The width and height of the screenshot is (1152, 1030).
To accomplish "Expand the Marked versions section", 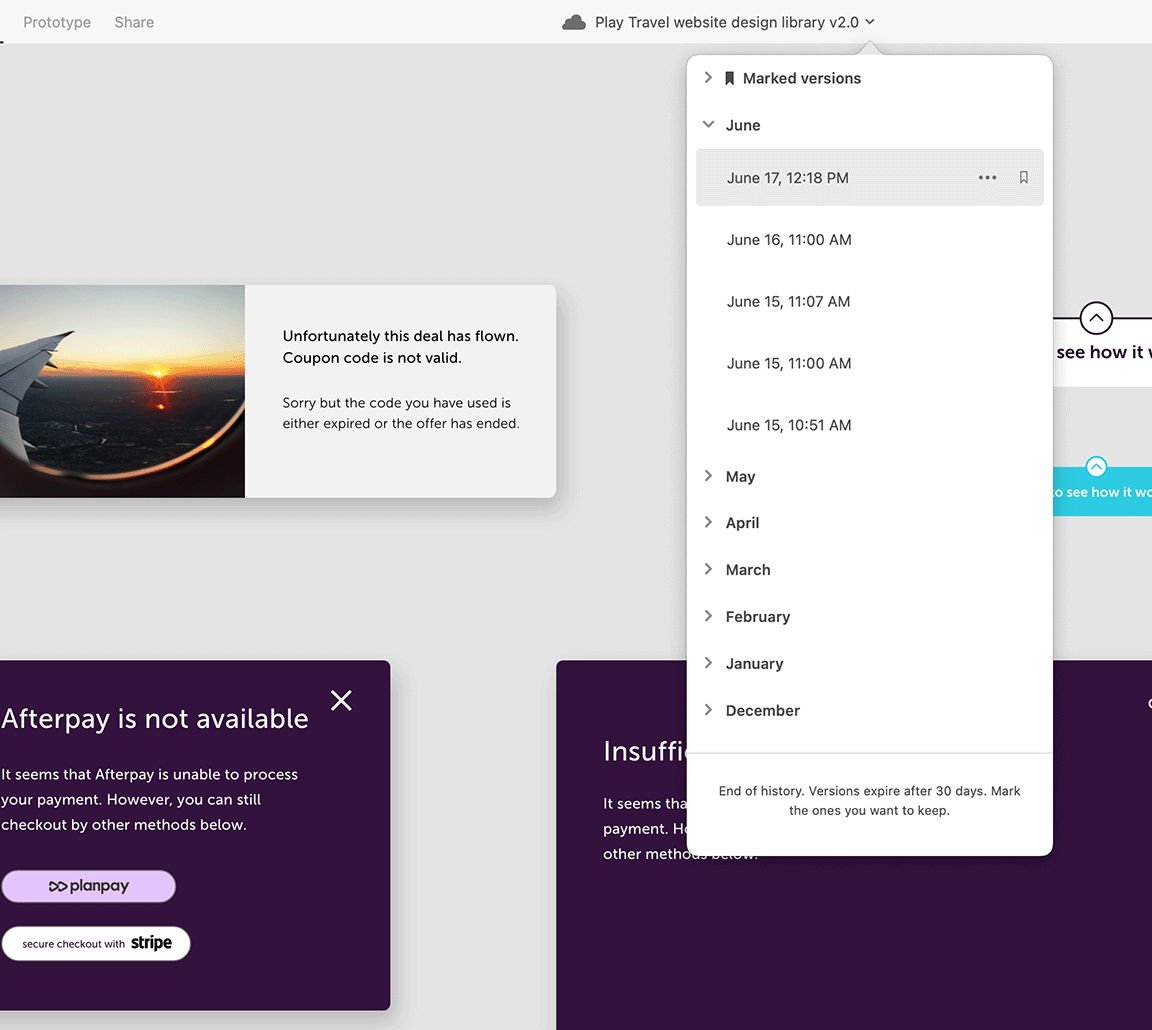I will click(708, 78).
